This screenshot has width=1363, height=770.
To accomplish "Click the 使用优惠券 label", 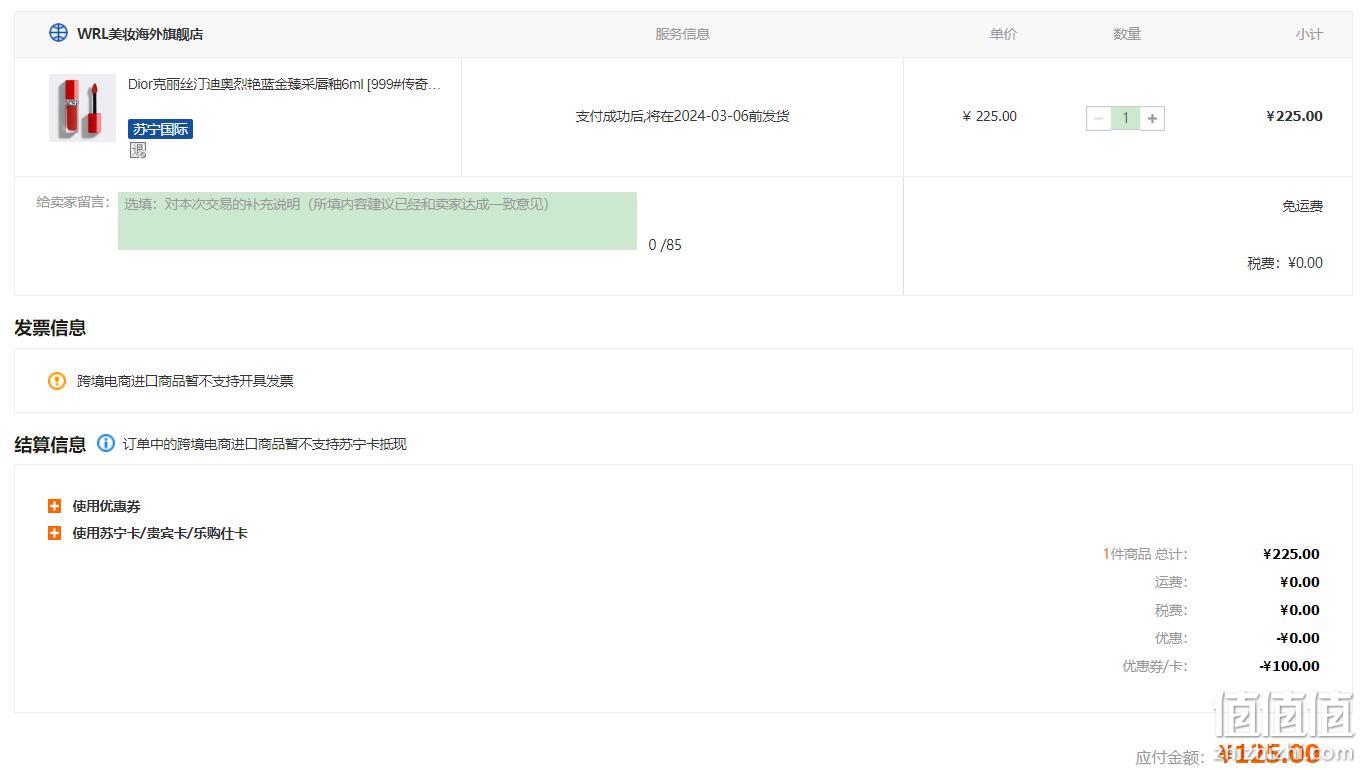I will point(106,506).
